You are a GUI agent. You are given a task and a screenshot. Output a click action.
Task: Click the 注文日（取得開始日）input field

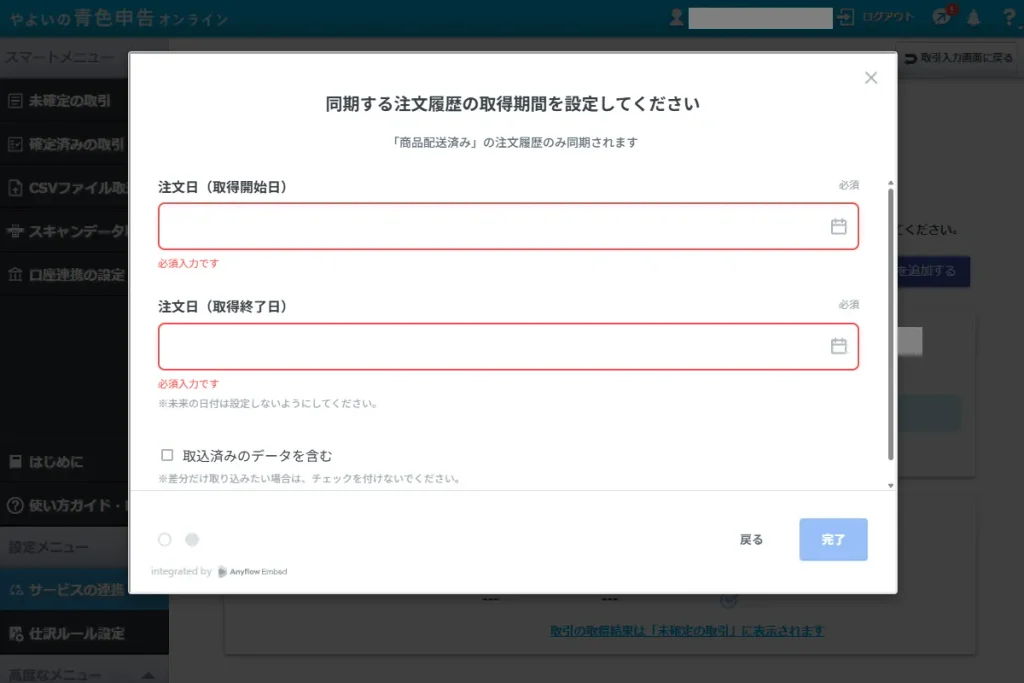508,226
